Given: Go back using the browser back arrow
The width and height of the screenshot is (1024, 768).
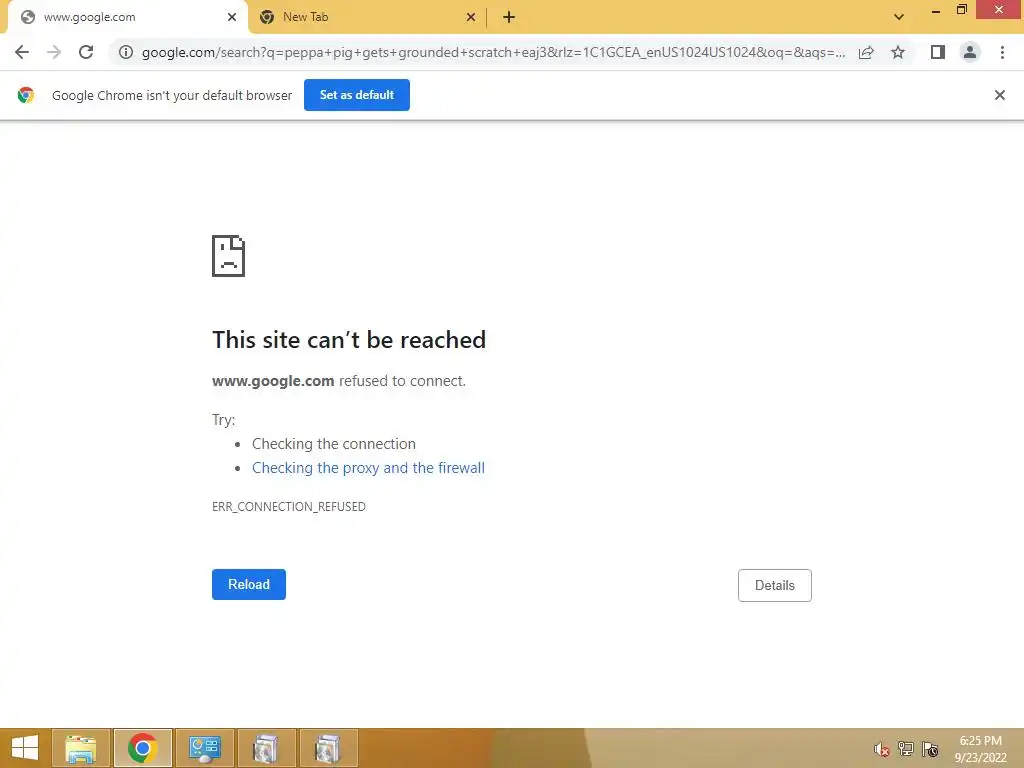Looking at the screenshot, I should point(22,52).
